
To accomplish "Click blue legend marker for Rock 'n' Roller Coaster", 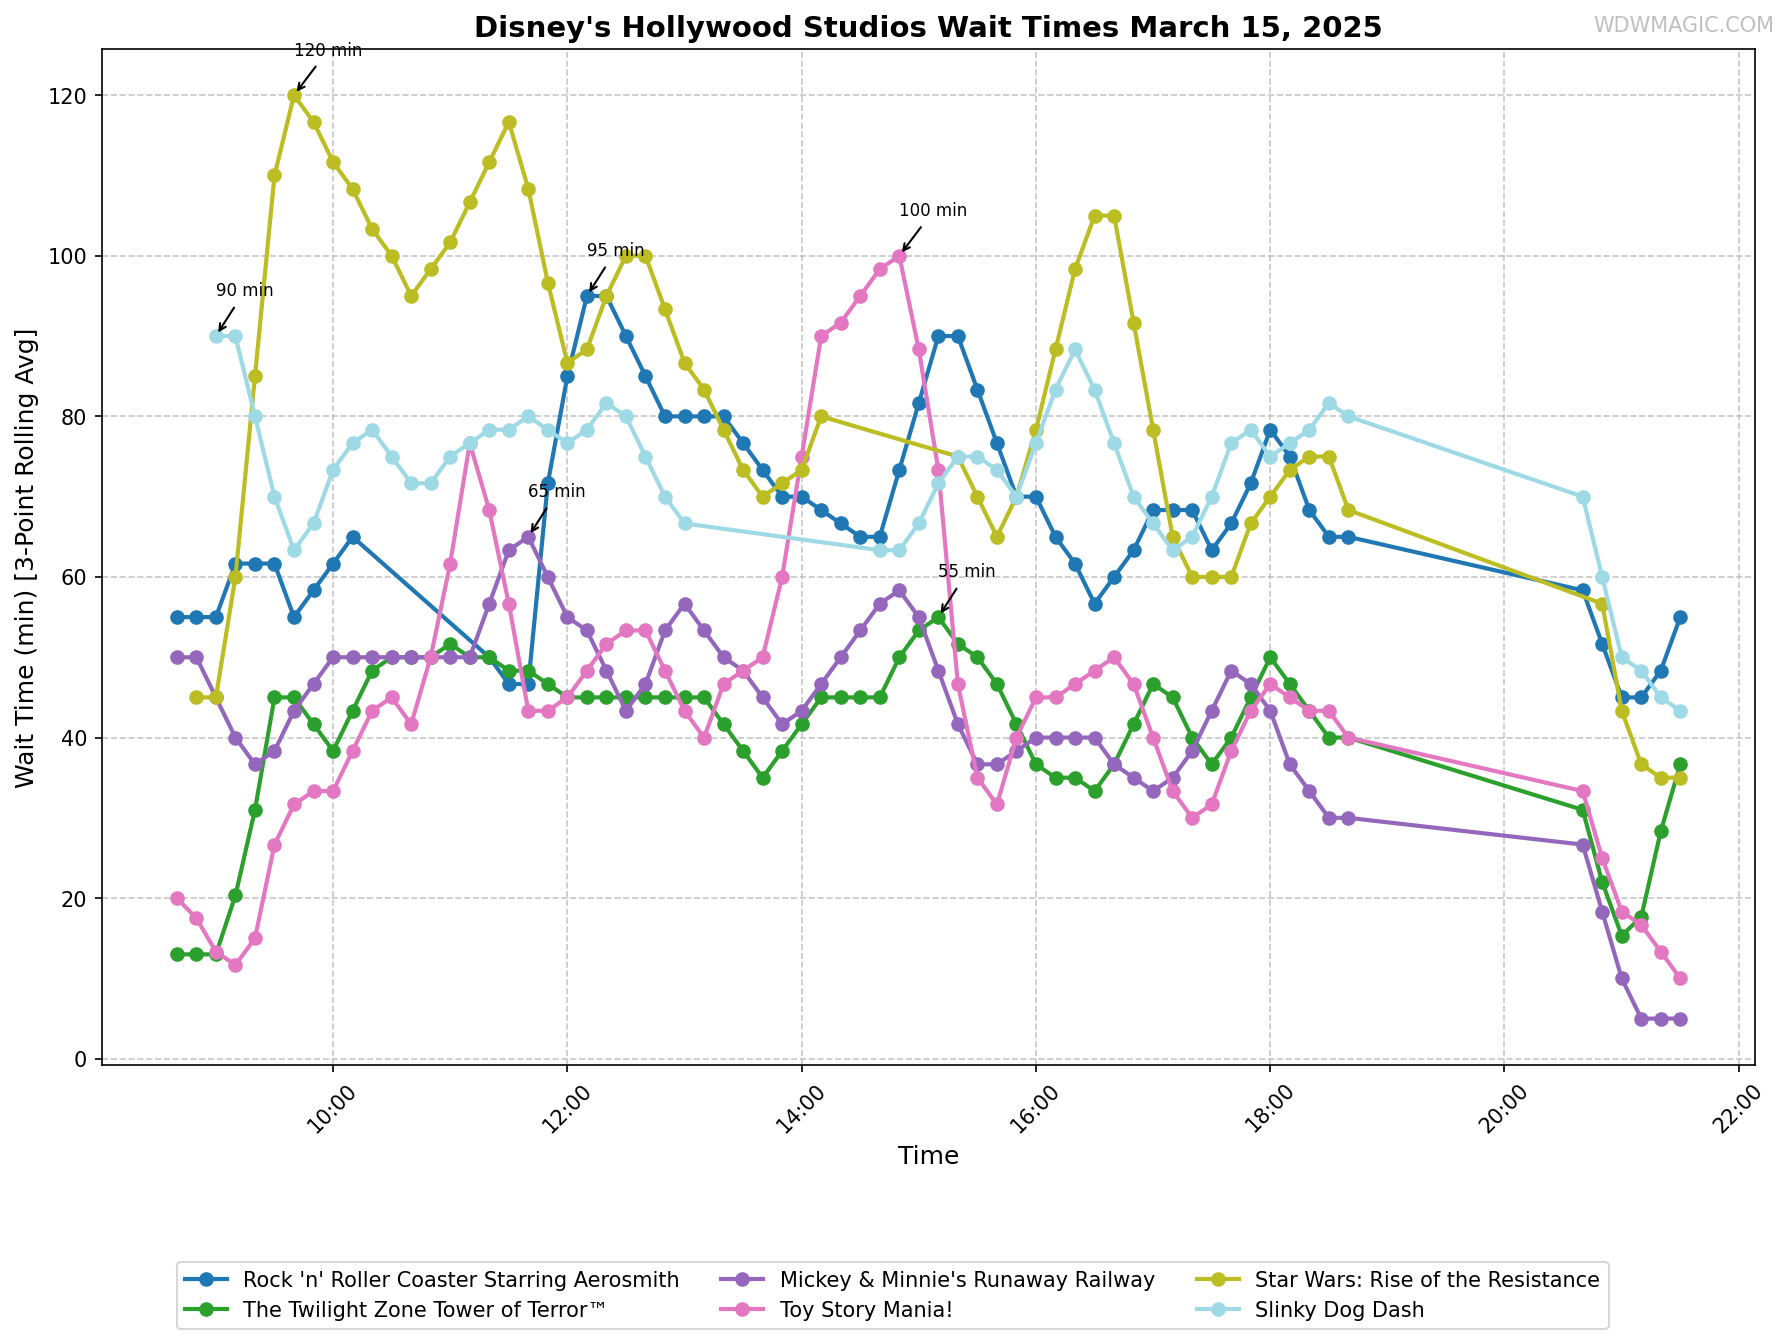I will (207, 1280).
